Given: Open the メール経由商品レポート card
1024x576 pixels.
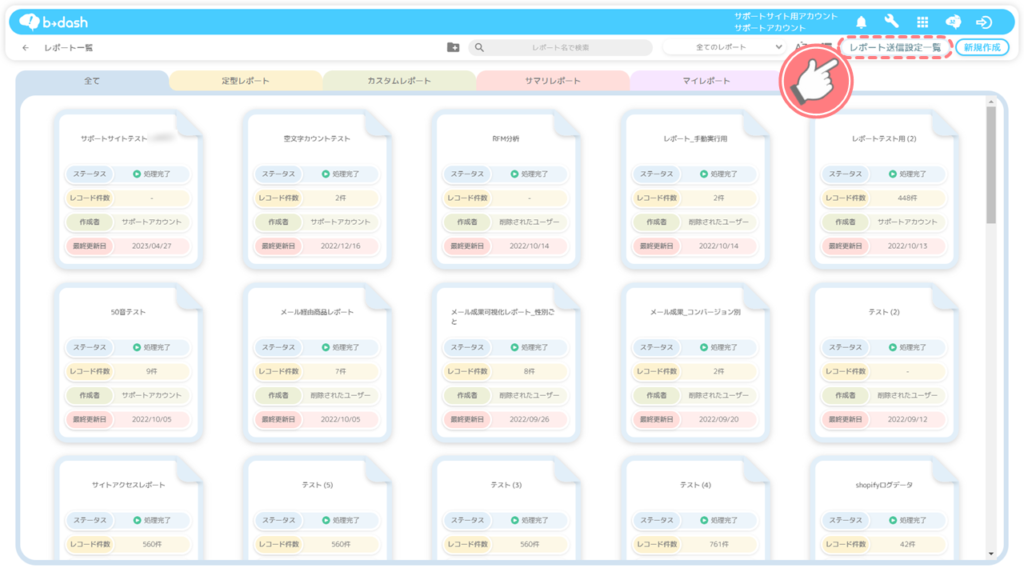Looking at the screenshot, I should click(317, 363).
